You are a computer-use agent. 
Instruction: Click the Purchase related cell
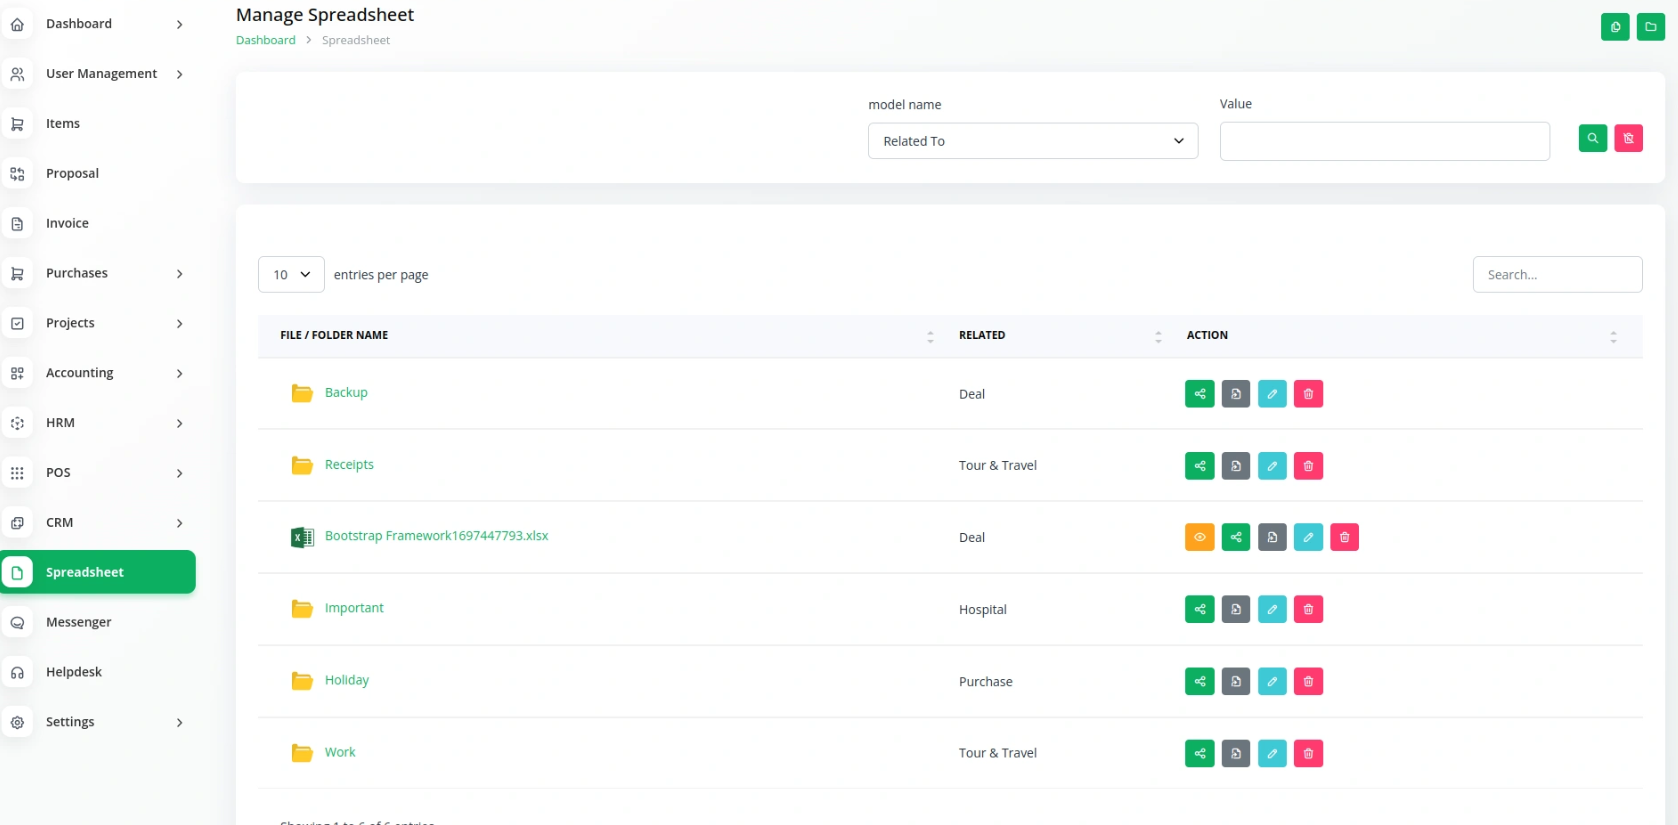pos(986,682)
